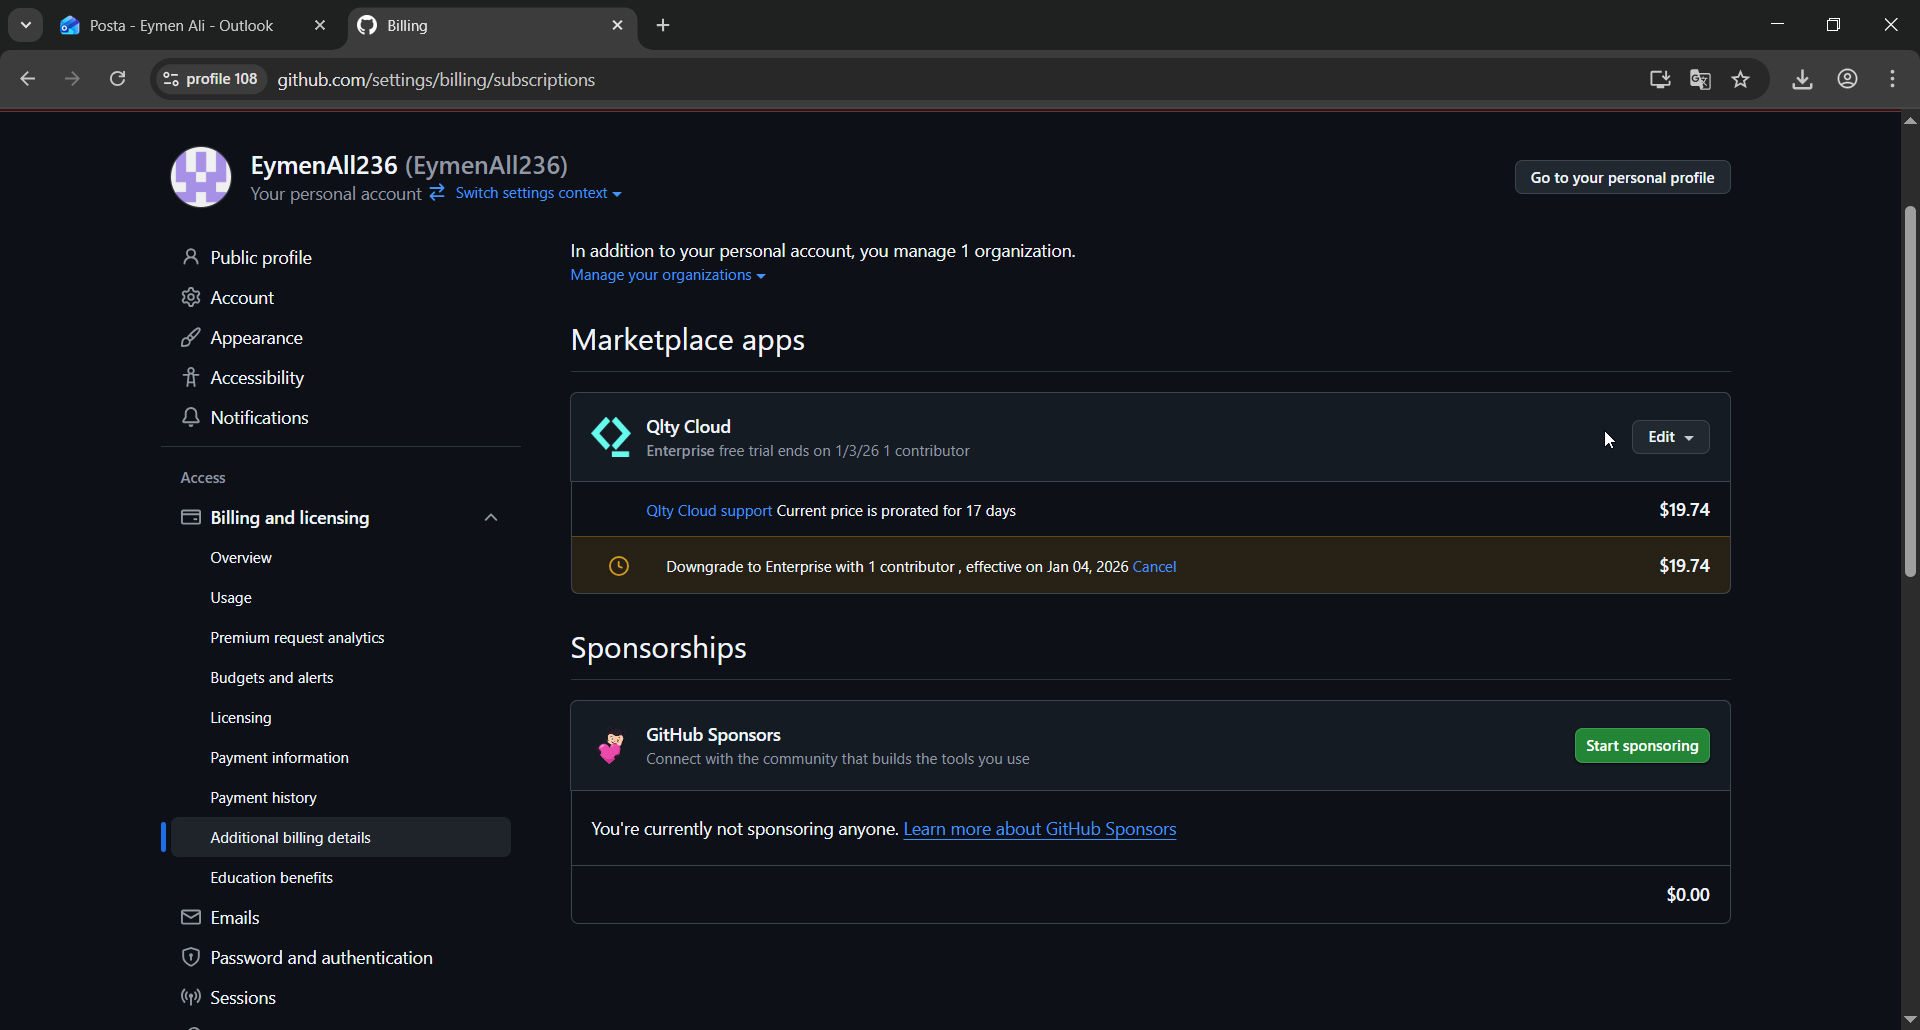Open Password and authentication settings
This screenshot has height=1030, width=1920.
(x=321, y=957)
